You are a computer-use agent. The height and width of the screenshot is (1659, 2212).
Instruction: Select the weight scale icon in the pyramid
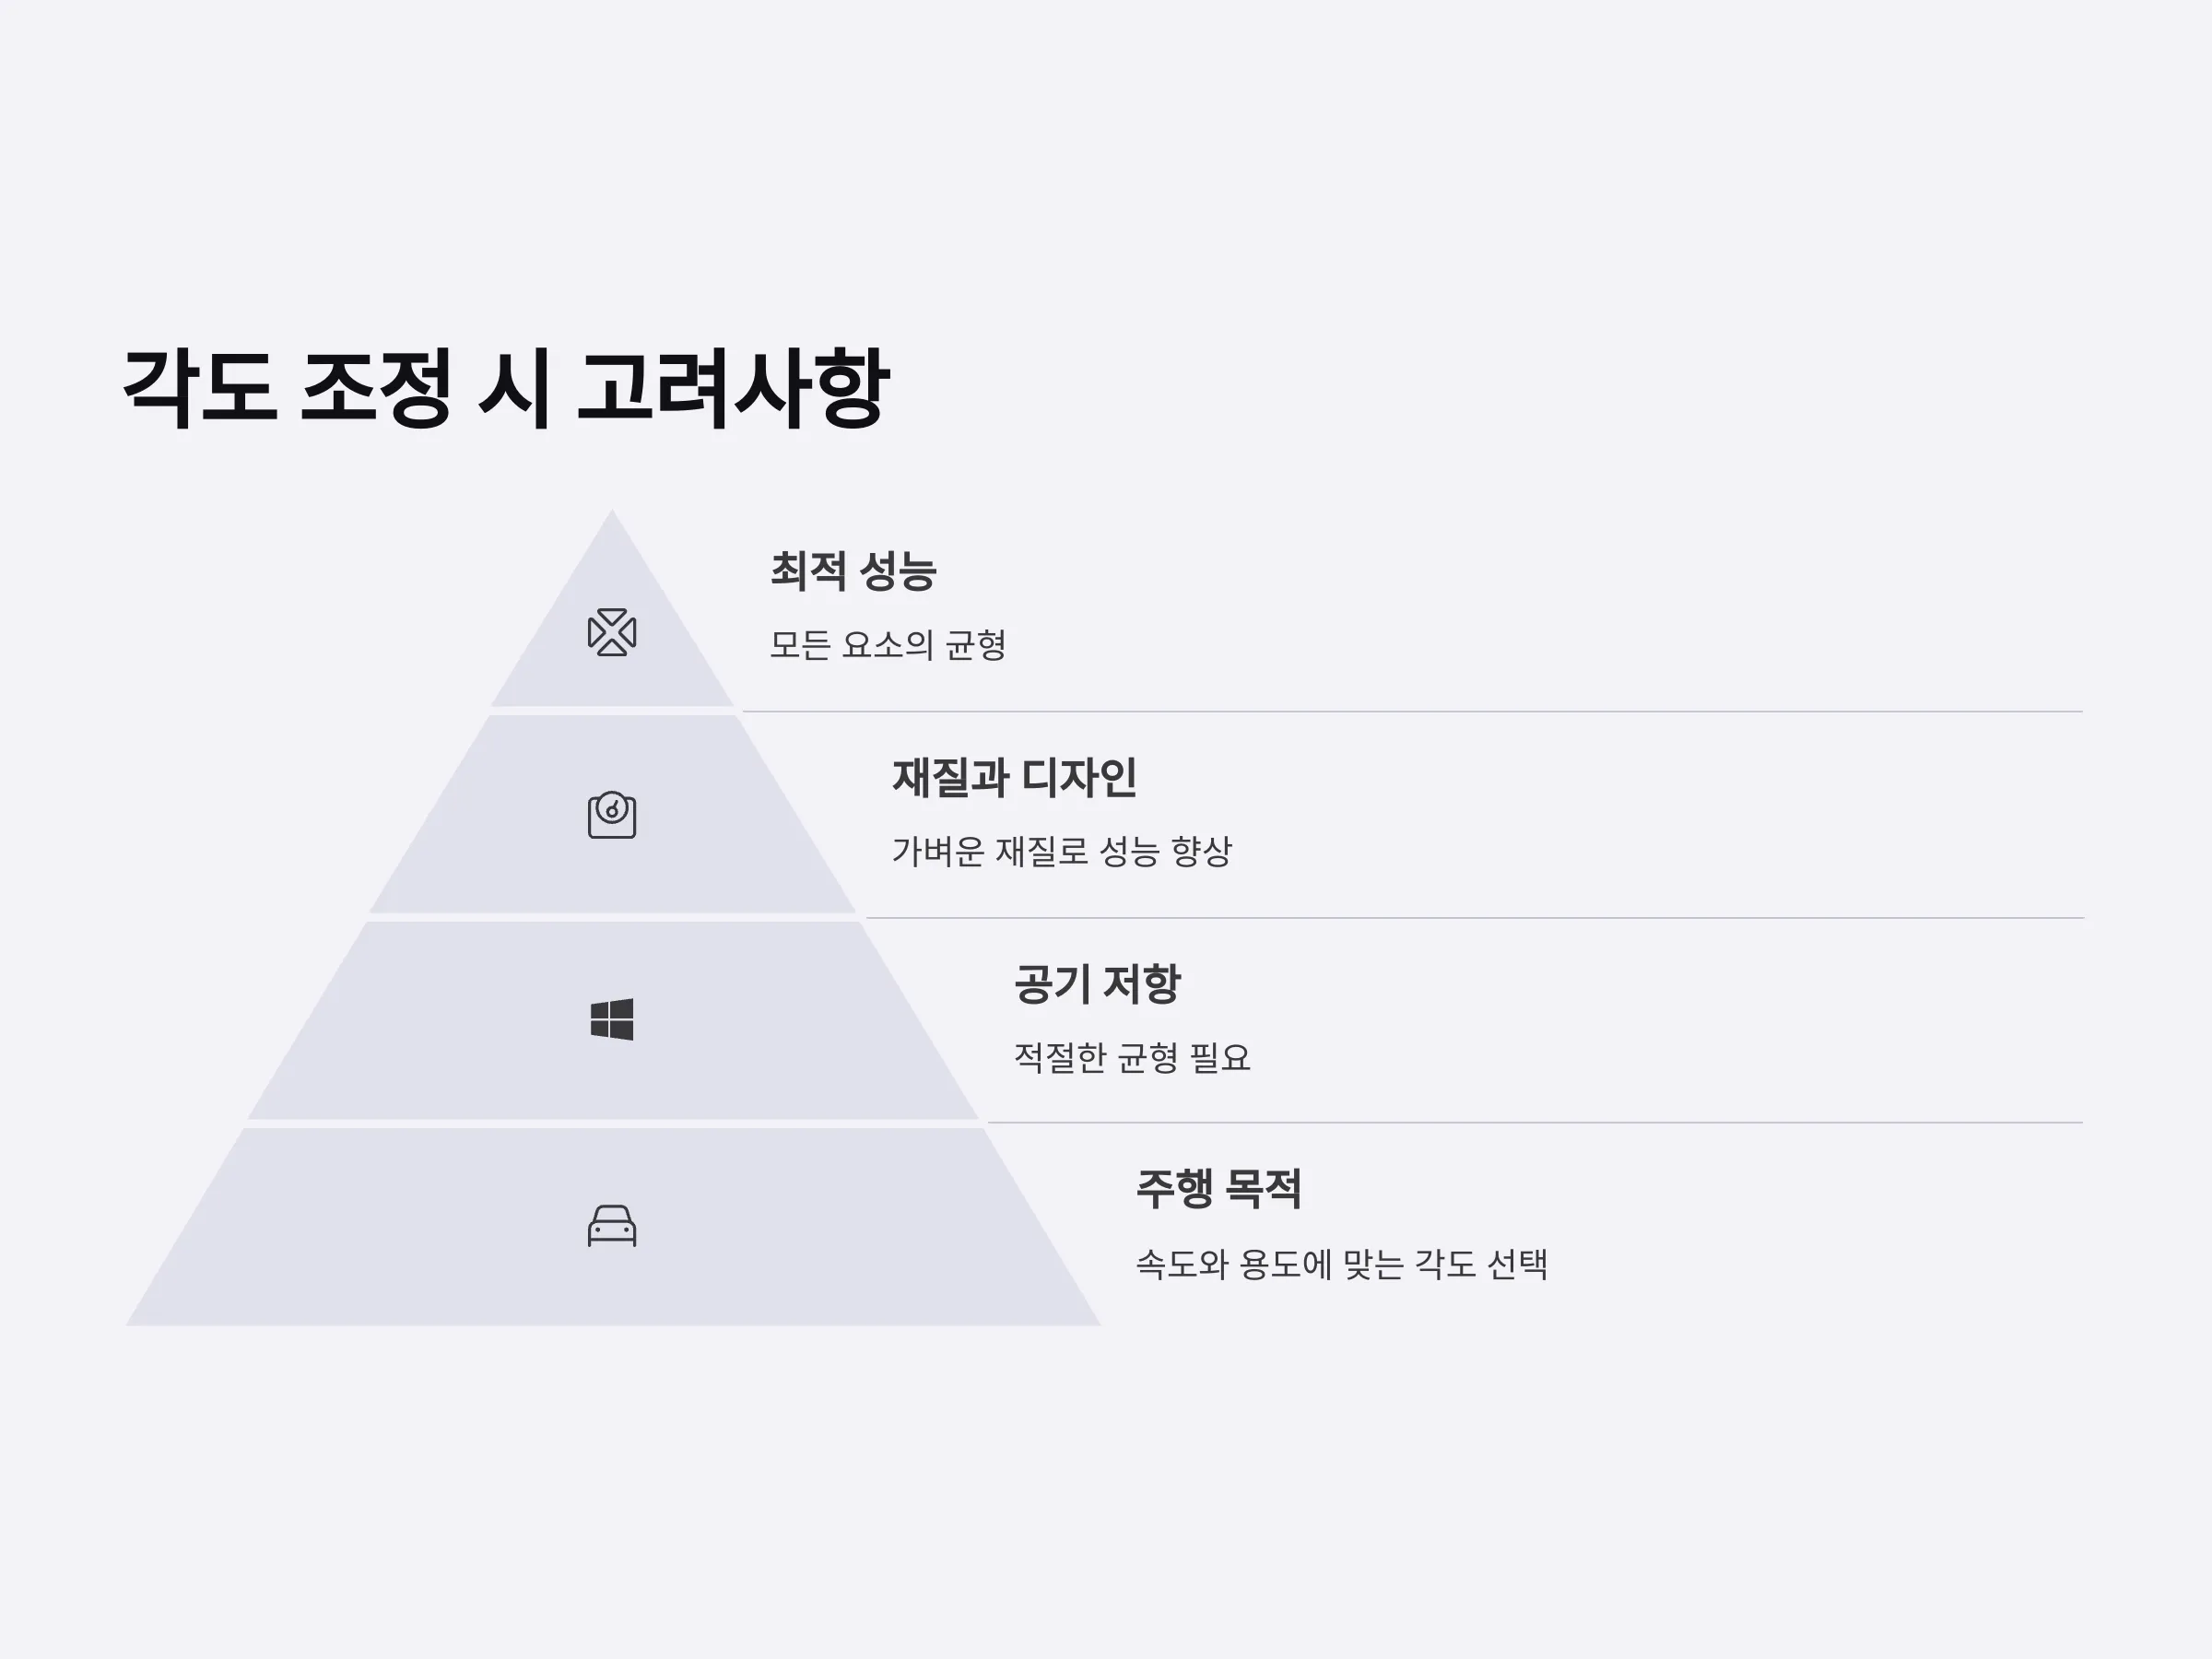tap(612, 815)
